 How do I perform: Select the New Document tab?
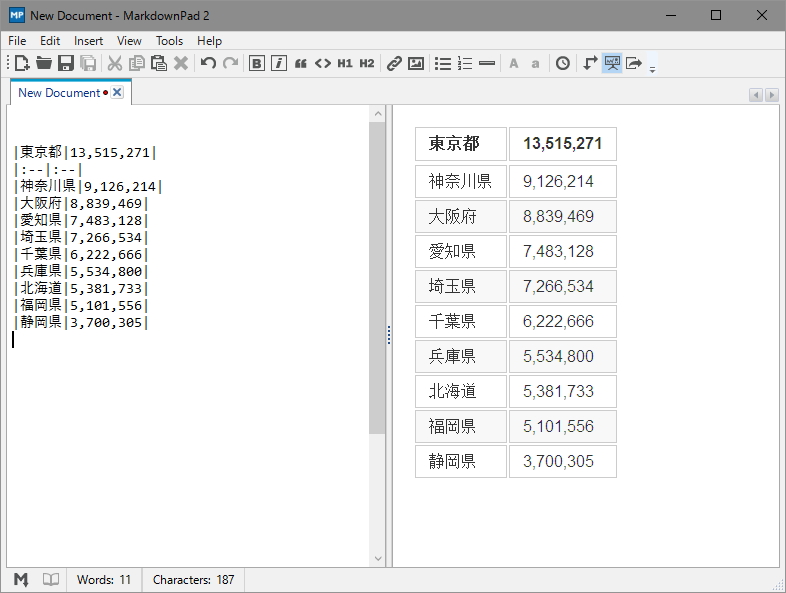click(59, 93)
